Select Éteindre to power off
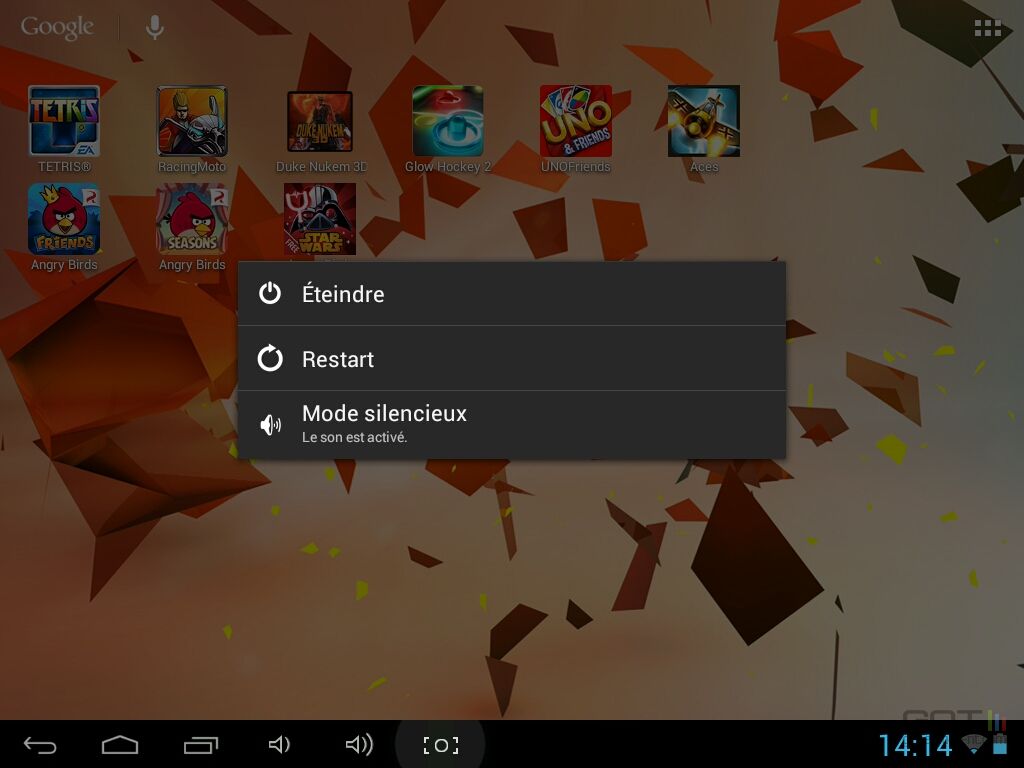The height and width of the screenshot is (768, 1024). pyautogui.click(x=511, y=294)
